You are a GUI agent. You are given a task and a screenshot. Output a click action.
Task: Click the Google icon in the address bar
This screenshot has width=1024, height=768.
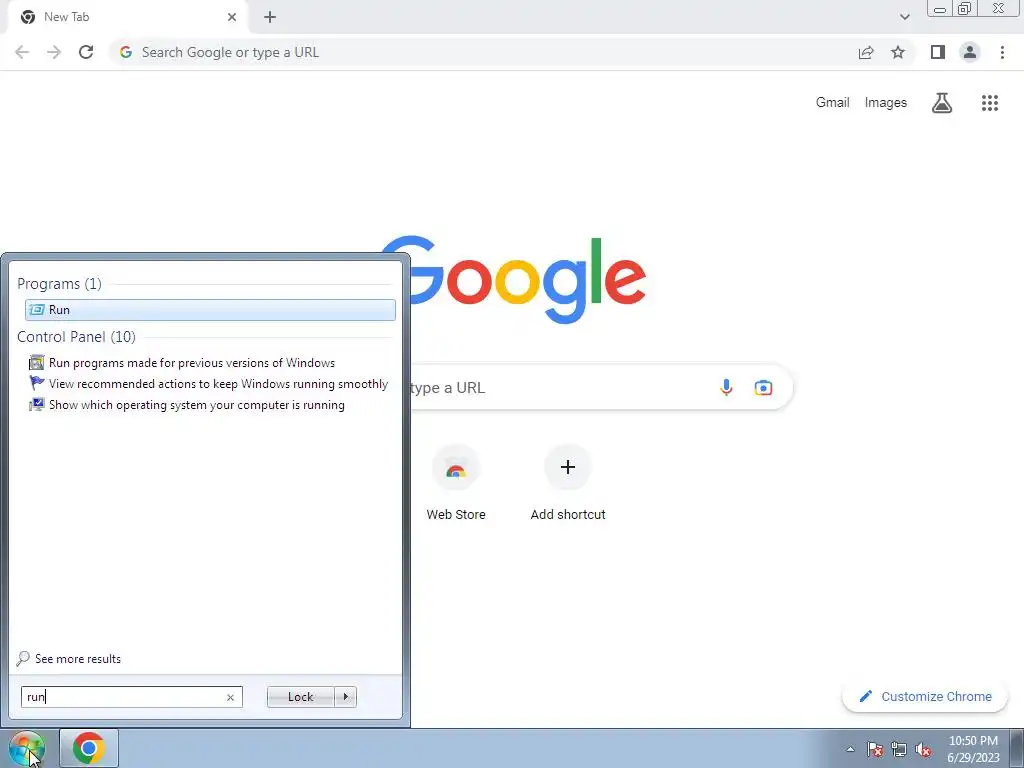coord(126,52)
